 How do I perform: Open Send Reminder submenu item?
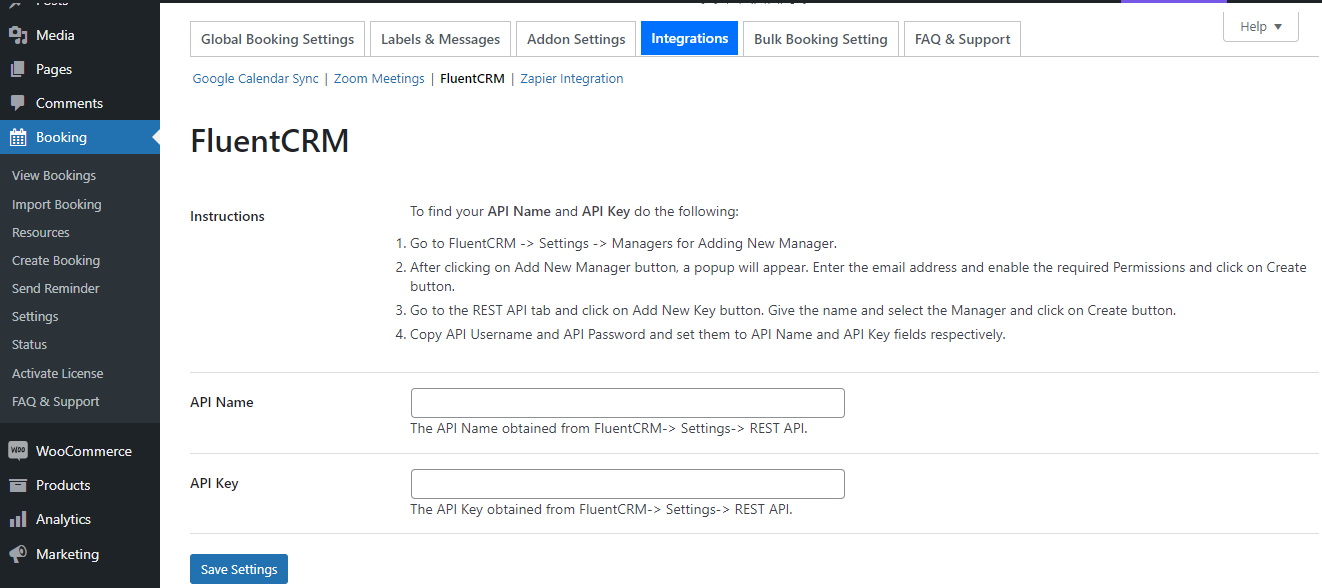point(56,288)
